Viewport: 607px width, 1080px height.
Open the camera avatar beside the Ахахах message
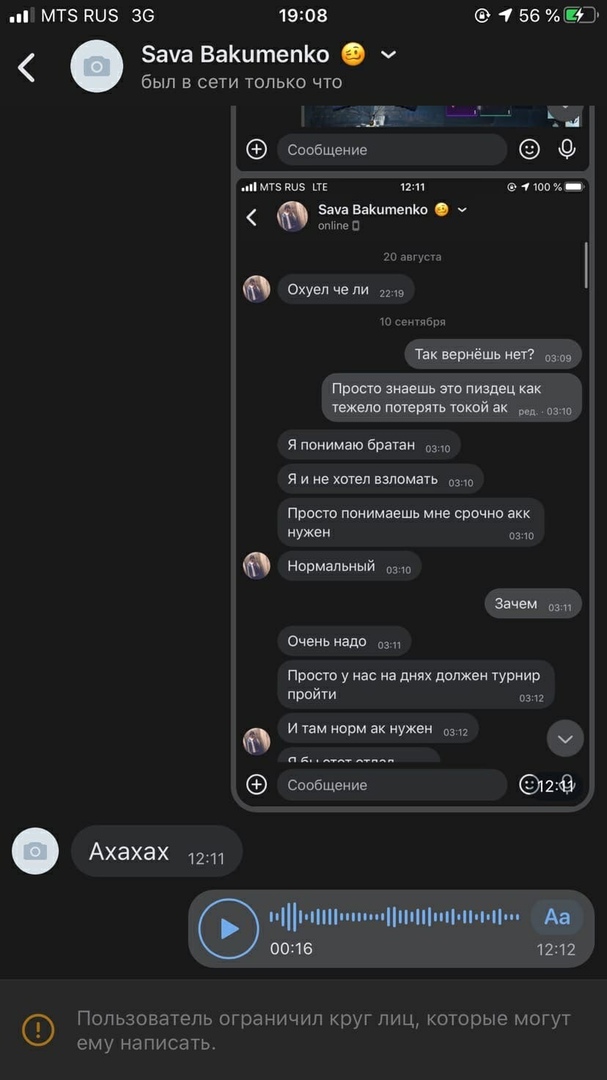click(x=35, y=851)
